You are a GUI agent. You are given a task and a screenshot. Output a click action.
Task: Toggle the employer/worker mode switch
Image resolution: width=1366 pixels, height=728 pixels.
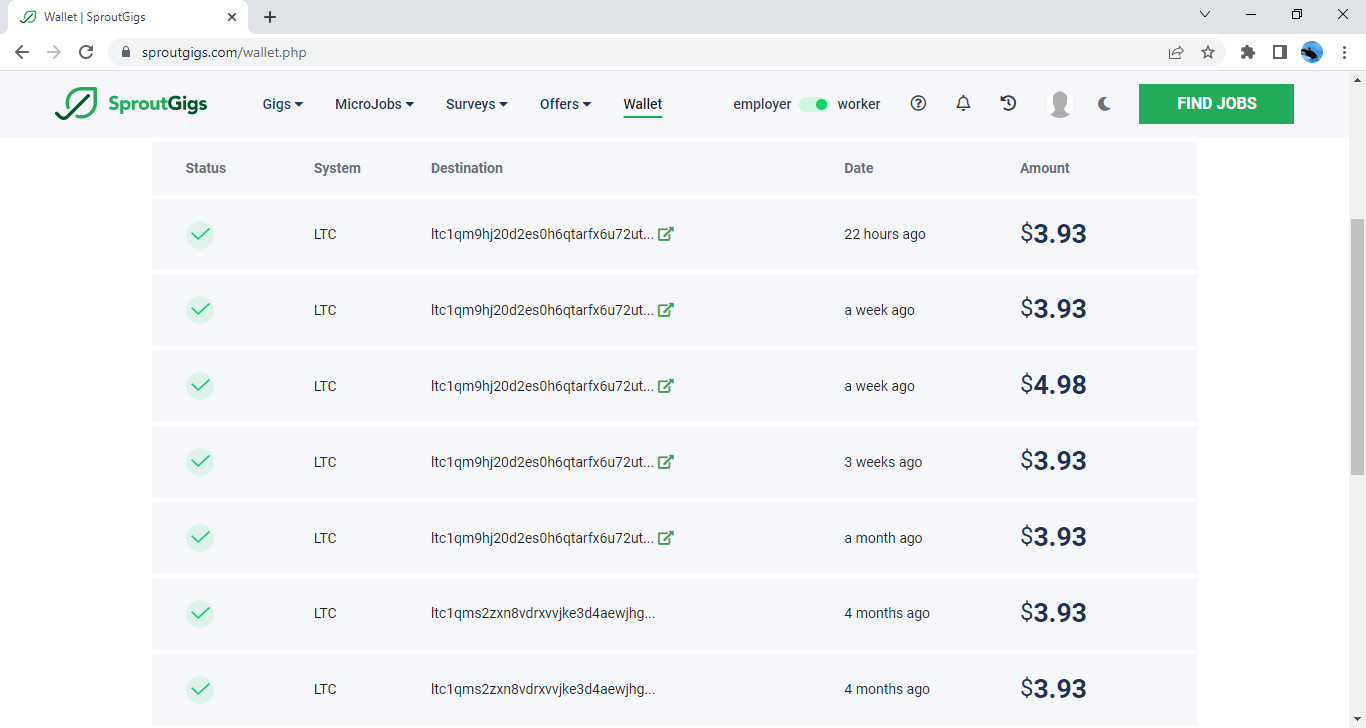point(814,105)
